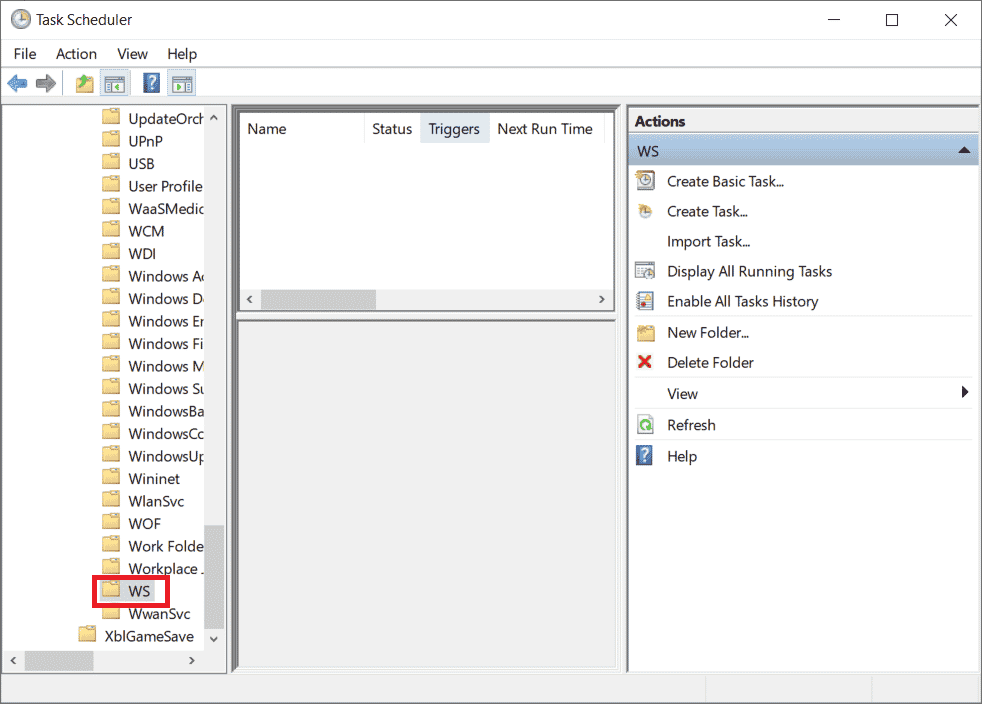
Task: Click the Enable All Tasks History icon
Action: click(x=645, y=301)
